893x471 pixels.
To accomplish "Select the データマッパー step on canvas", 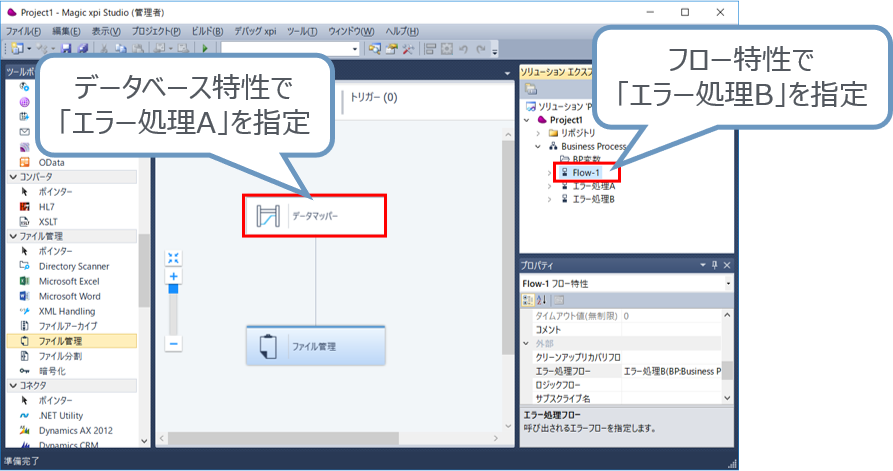I will [314, 215].
